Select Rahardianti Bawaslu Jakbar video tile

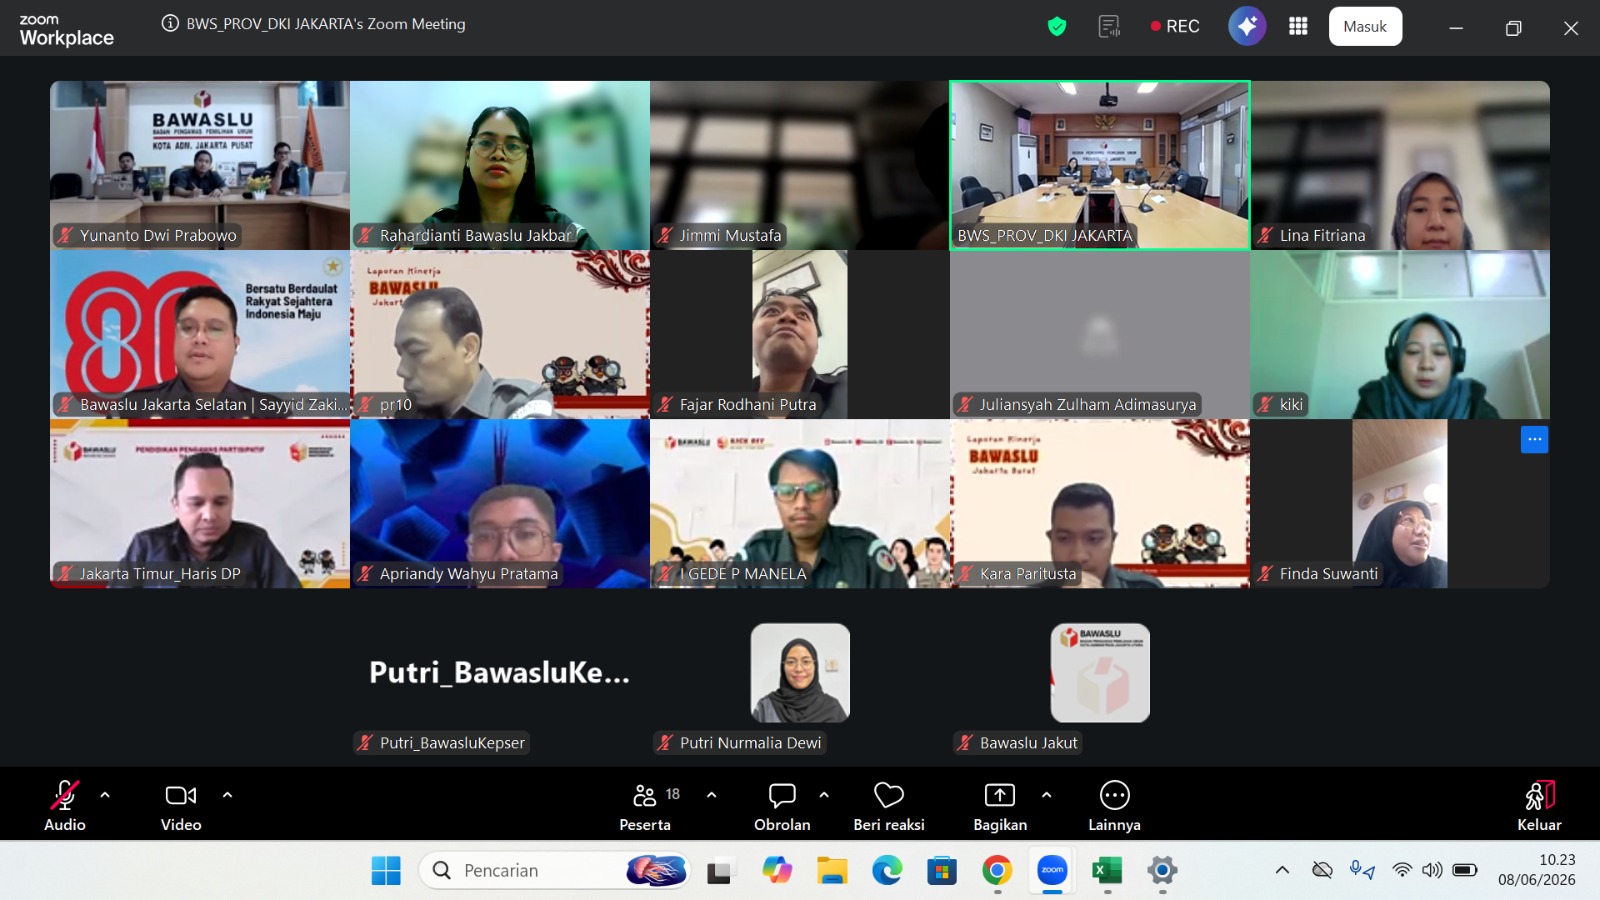click(x=500, y=165)
